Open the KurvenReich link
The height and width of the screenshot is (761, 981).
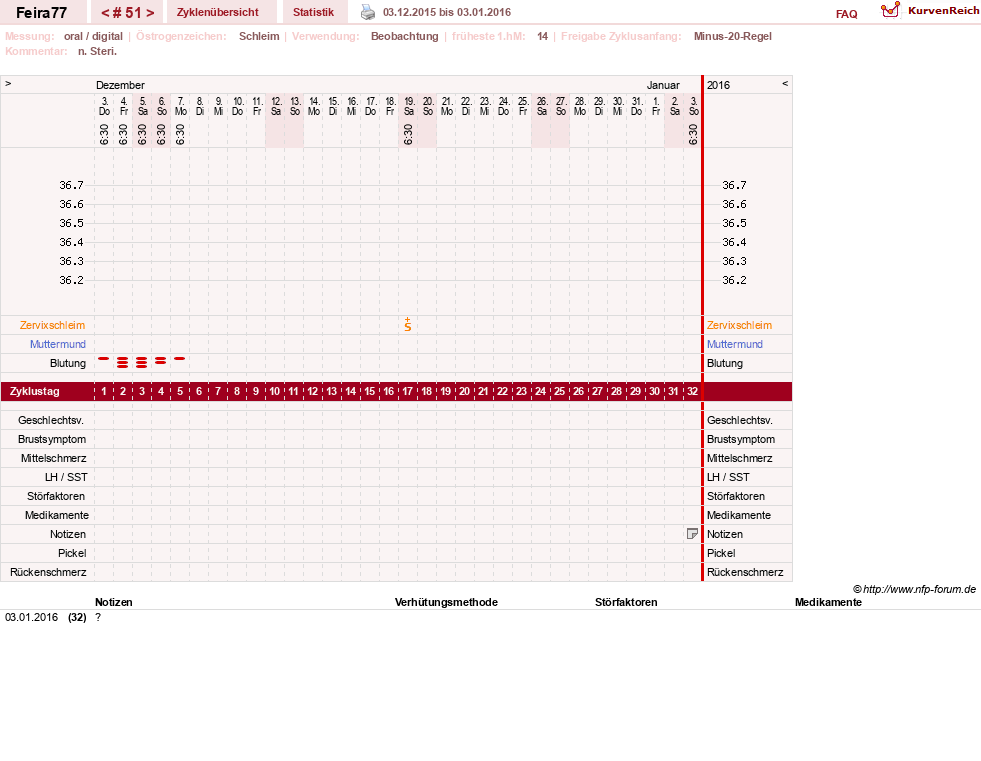943,11
